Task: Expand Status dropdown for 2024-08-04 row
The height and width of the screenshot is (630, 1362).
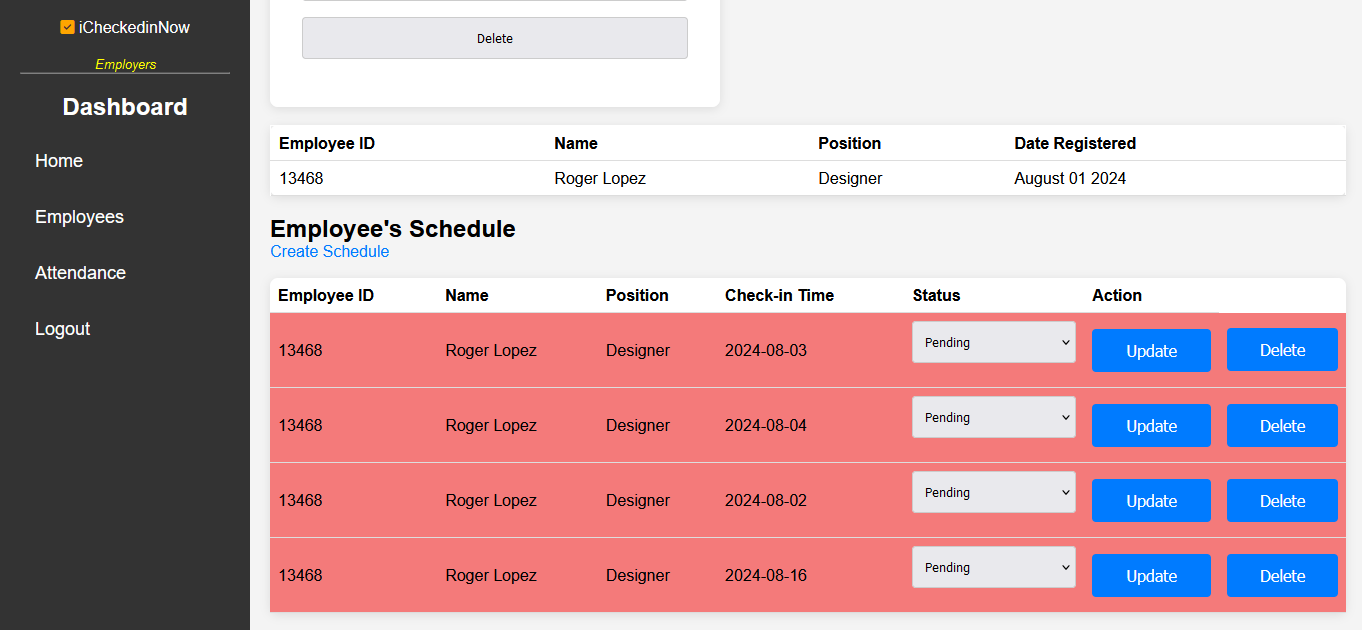Action: pyautogui.click(x=993, y=417)
